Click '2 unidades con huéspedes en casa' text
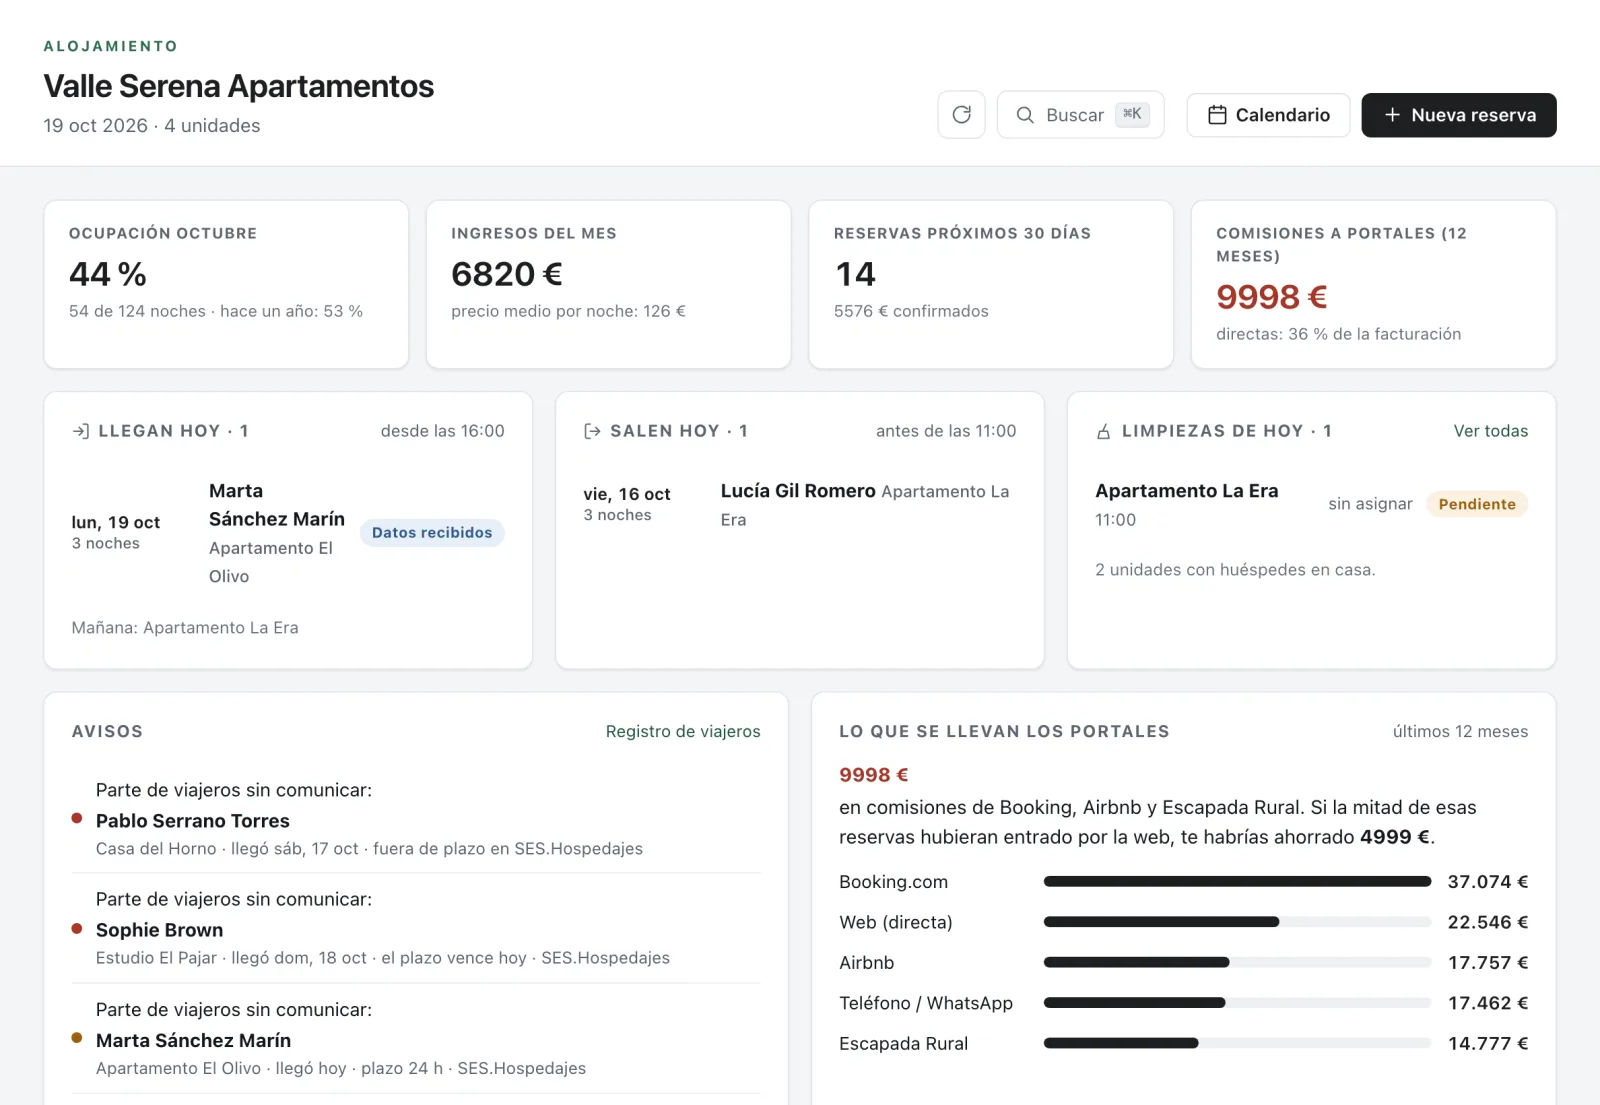 [1235, 570]
